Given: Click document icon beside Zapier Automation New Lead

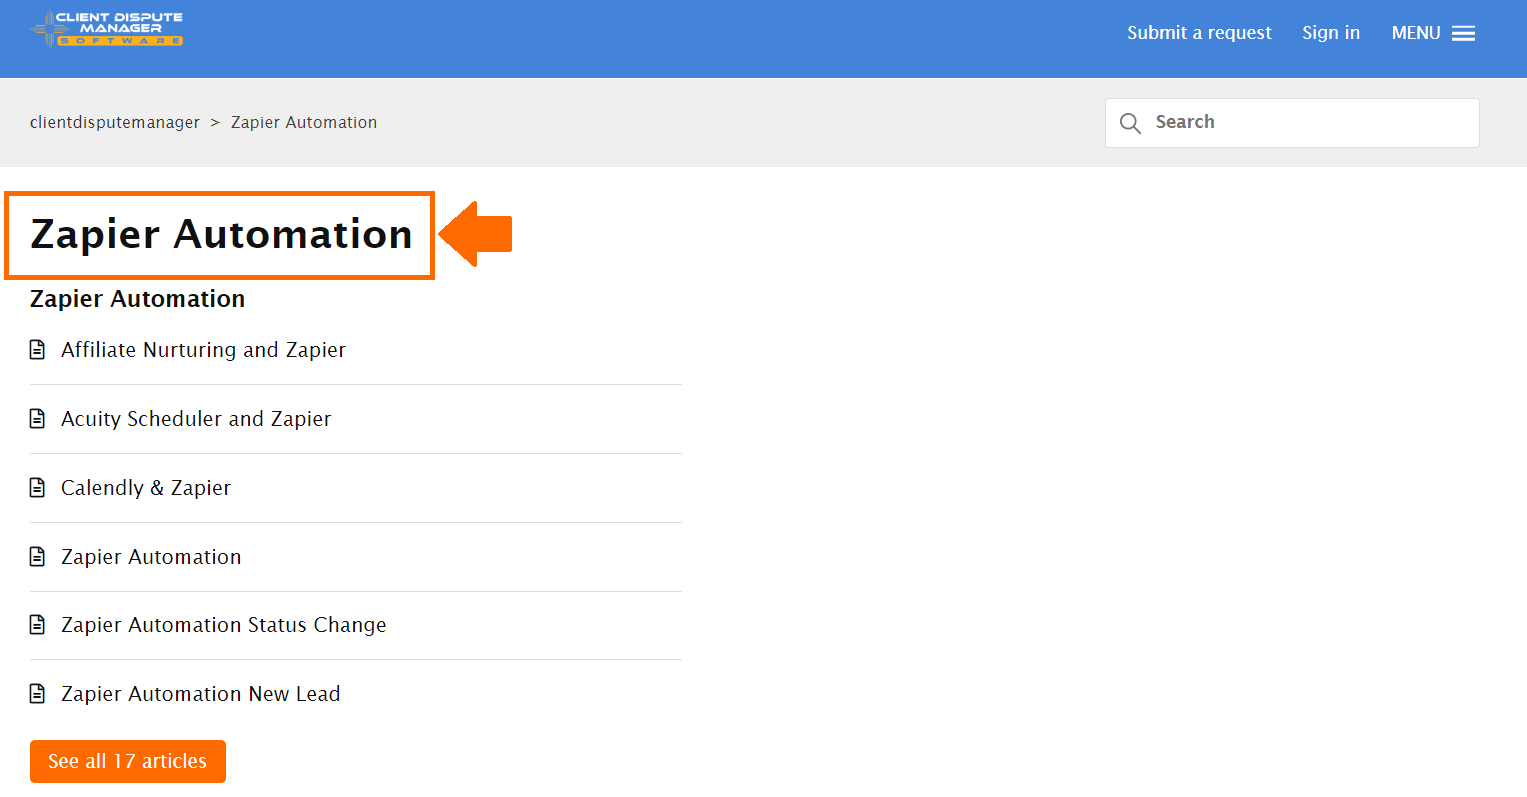Looking at the screenshot, I should pyautogui.click(x=38, y=694).
